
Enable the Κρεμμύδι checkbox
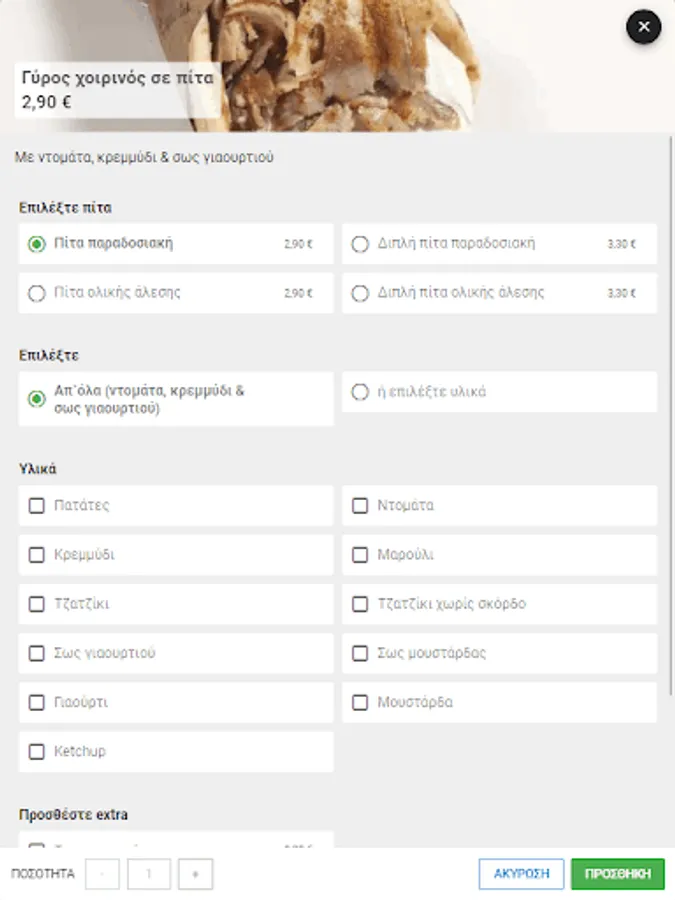tap(37, 555)
